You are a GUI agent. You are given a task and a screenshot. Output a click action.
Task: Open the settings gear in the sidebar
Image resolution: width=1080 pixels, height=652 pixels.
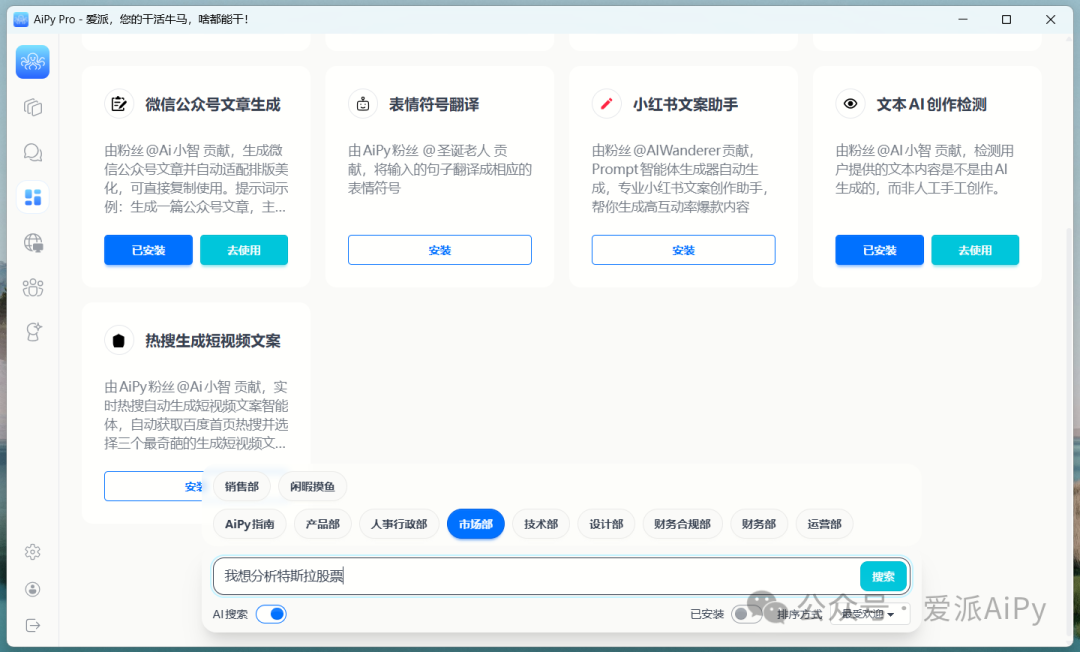coord(32,552)
